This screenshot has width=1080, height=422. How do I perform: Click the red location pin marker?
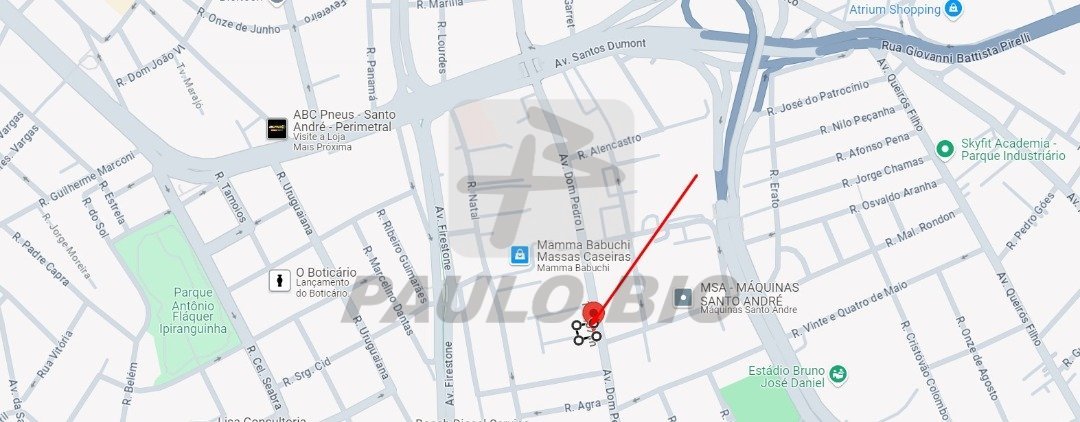coord(593,314)
